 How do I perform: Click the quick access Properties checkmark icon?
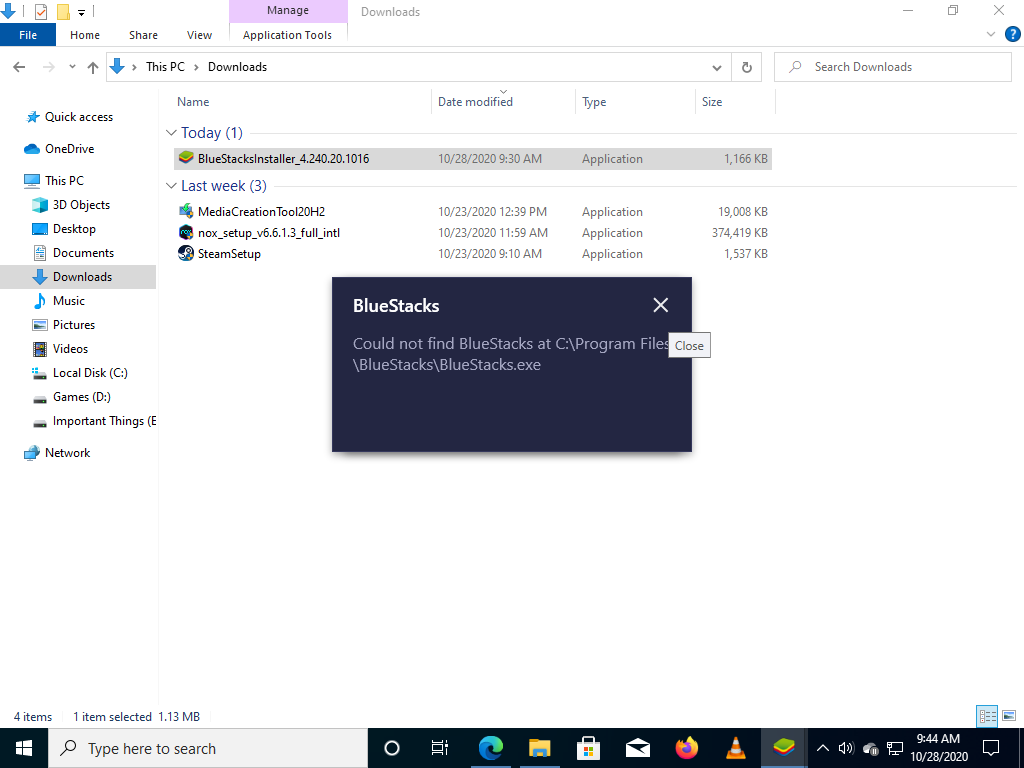point(40,11)
